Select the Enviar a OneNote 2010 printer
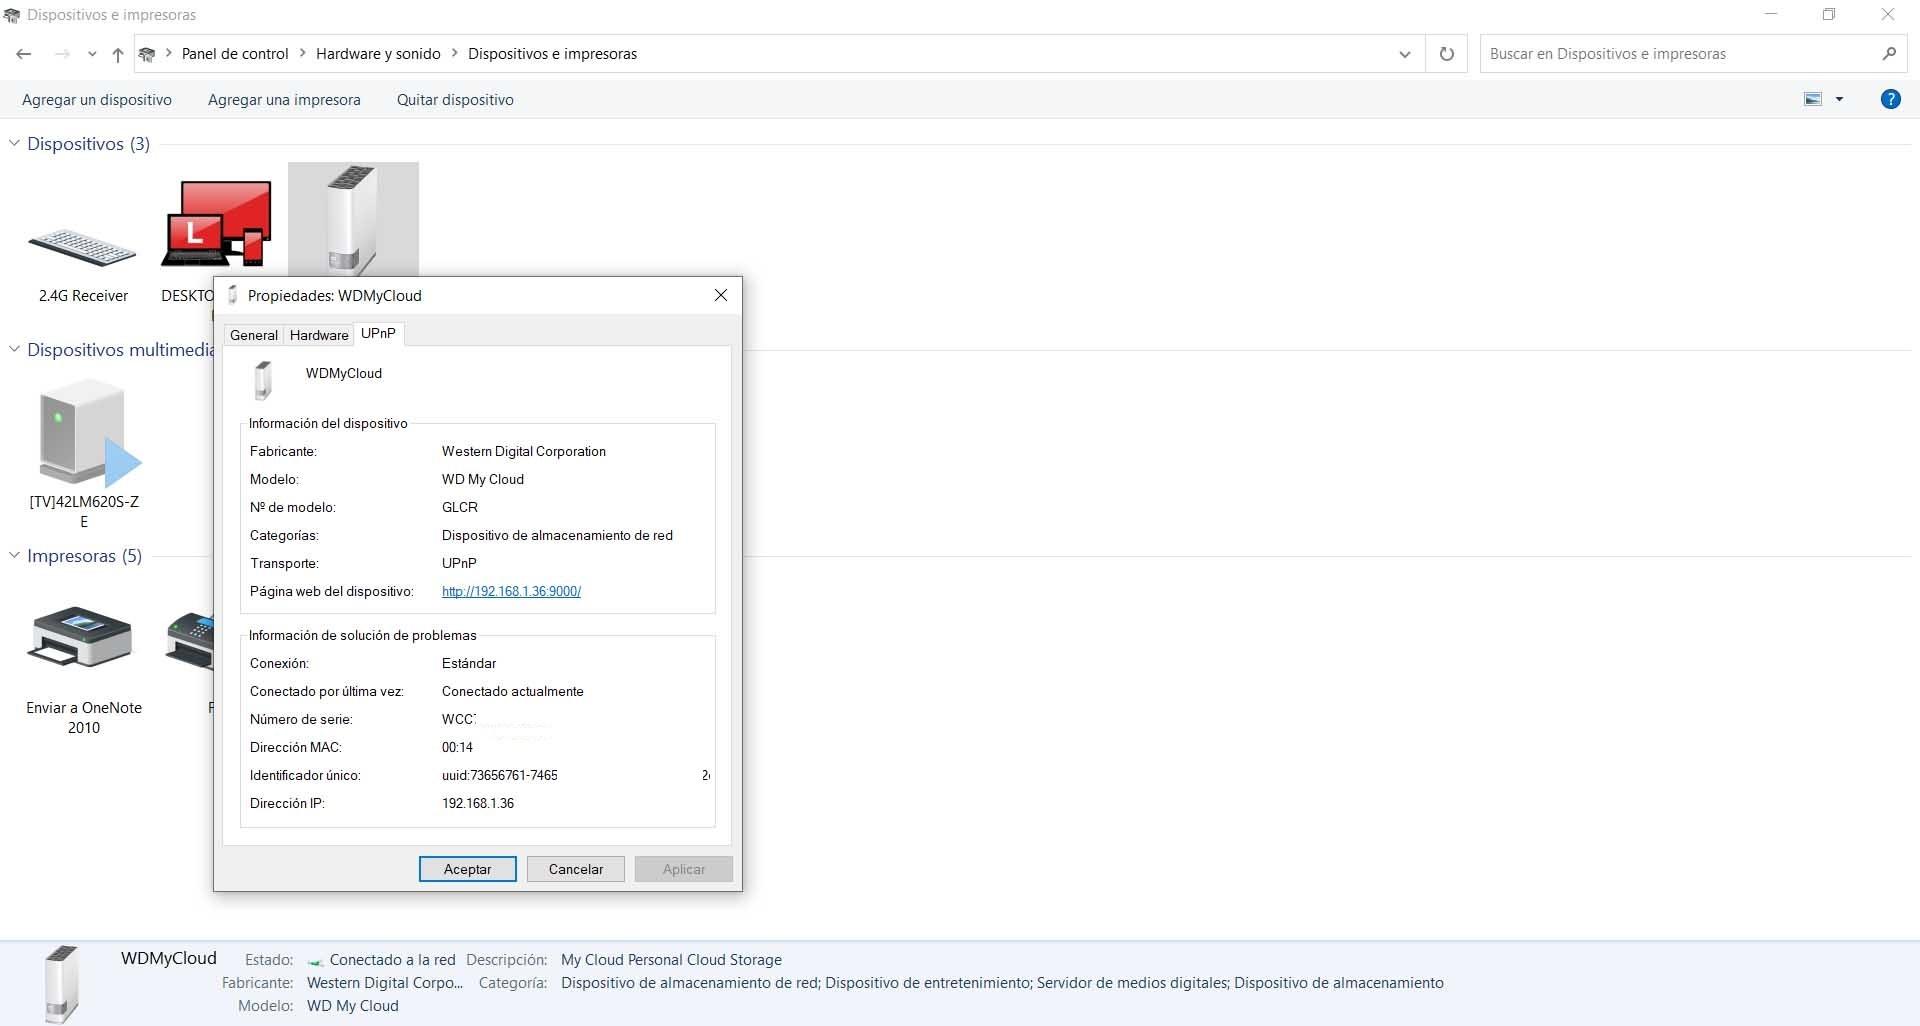Viewport: 1920px width, 1026px height. pyautogui.click(x=80, y=637)
